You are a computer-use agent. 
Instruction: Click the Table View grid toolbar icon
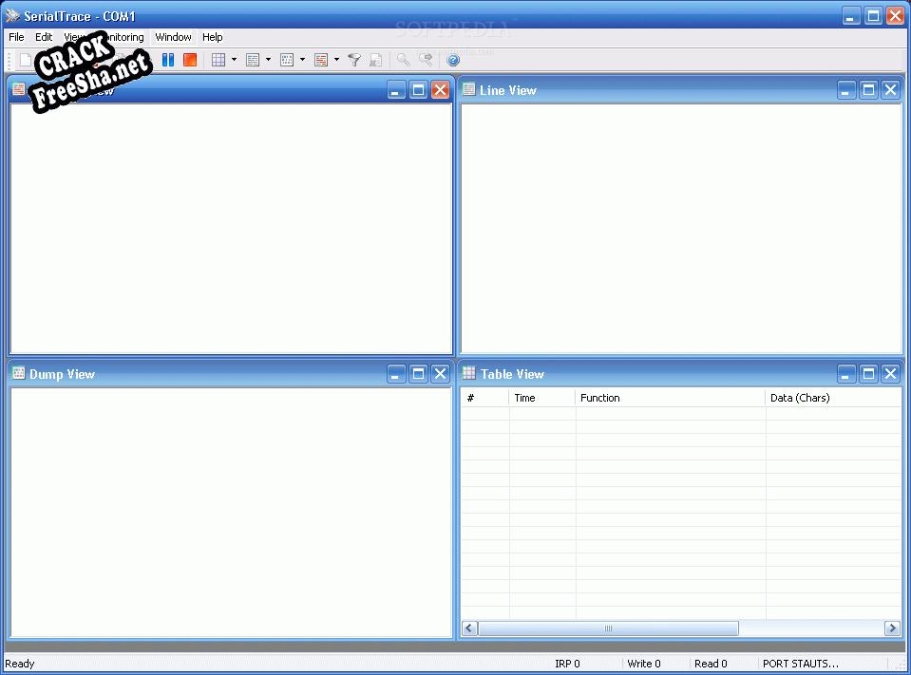(218, 60)
